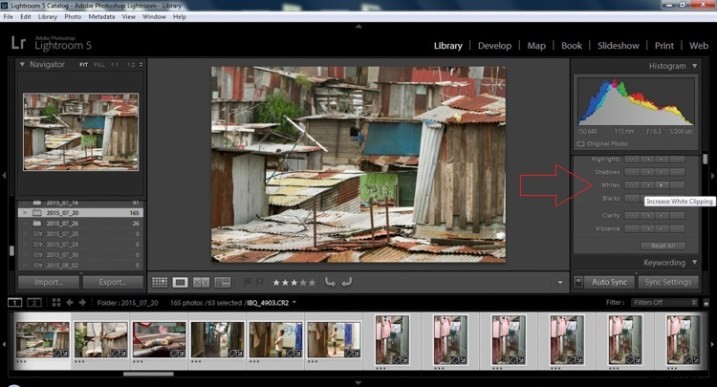The image size is (717, 387).
Task: Open Compare view (X|Y) icon
Action: click(x=201, y=282)
